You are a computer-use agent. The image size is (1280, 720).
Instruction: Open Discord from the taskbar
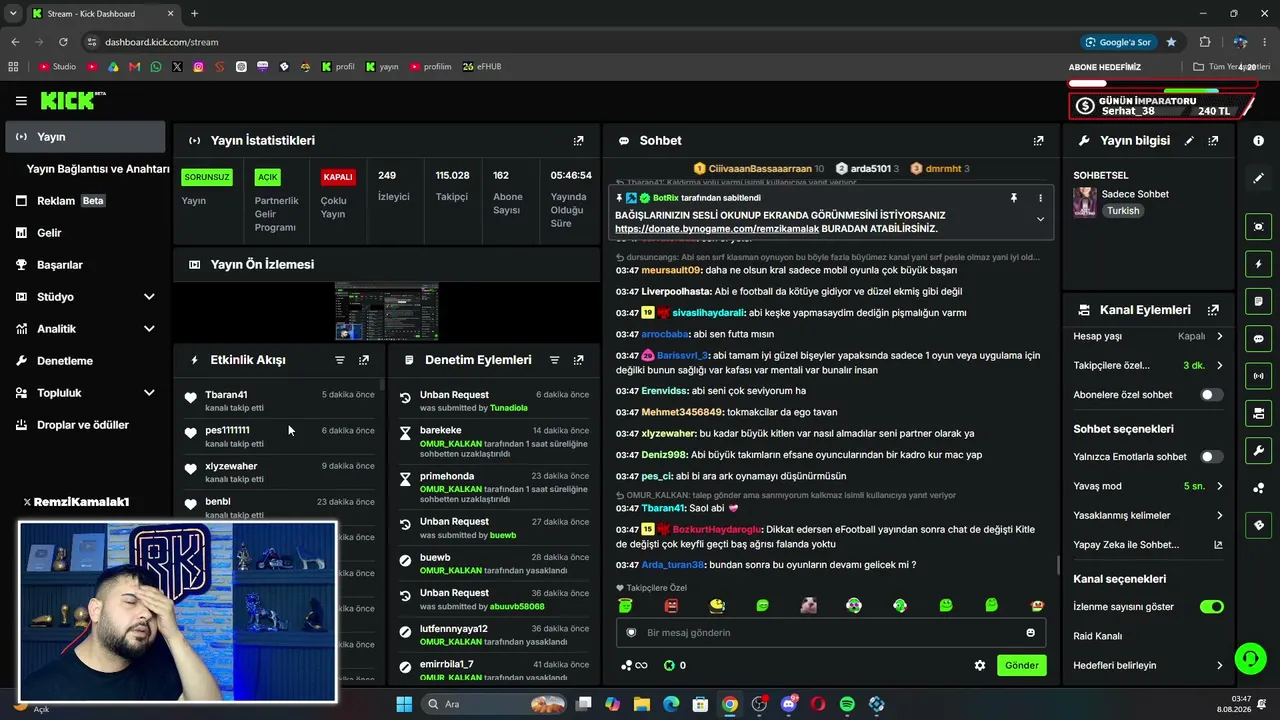pos(789,704)
